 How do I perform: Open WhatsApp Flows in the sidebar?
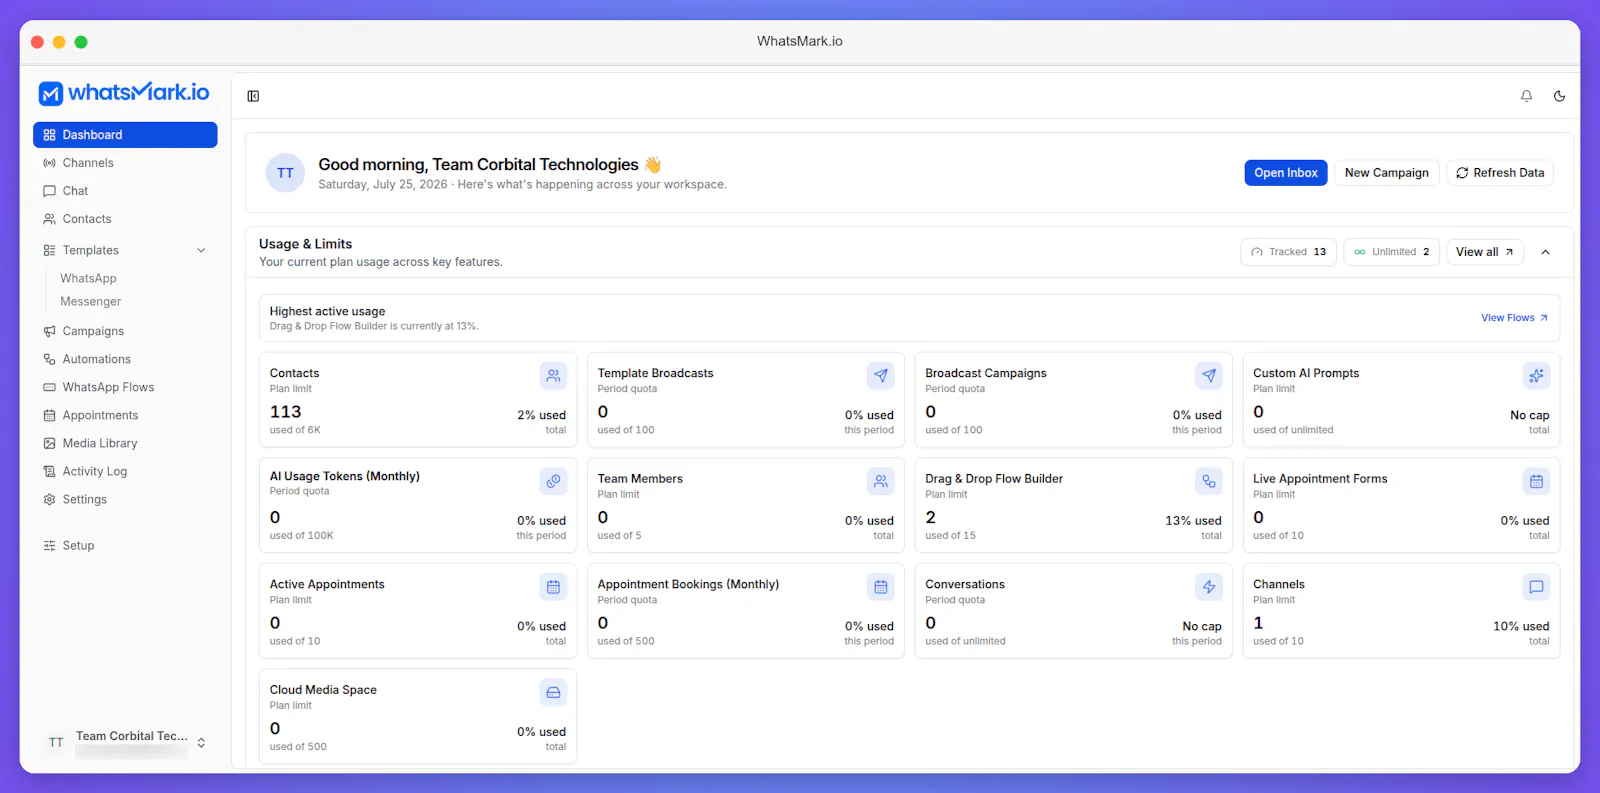pyautogui.click(x=125, y=387)
